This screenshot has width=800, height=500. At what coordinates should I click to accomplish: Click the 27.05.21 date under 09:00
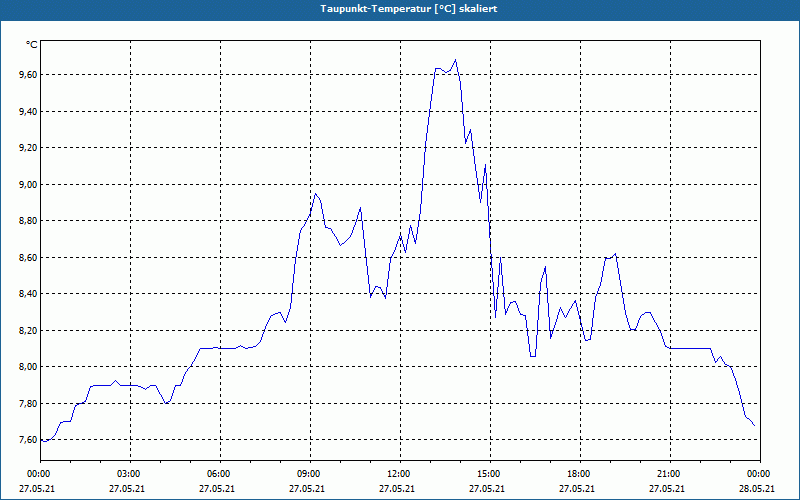(x=307, y=488)
